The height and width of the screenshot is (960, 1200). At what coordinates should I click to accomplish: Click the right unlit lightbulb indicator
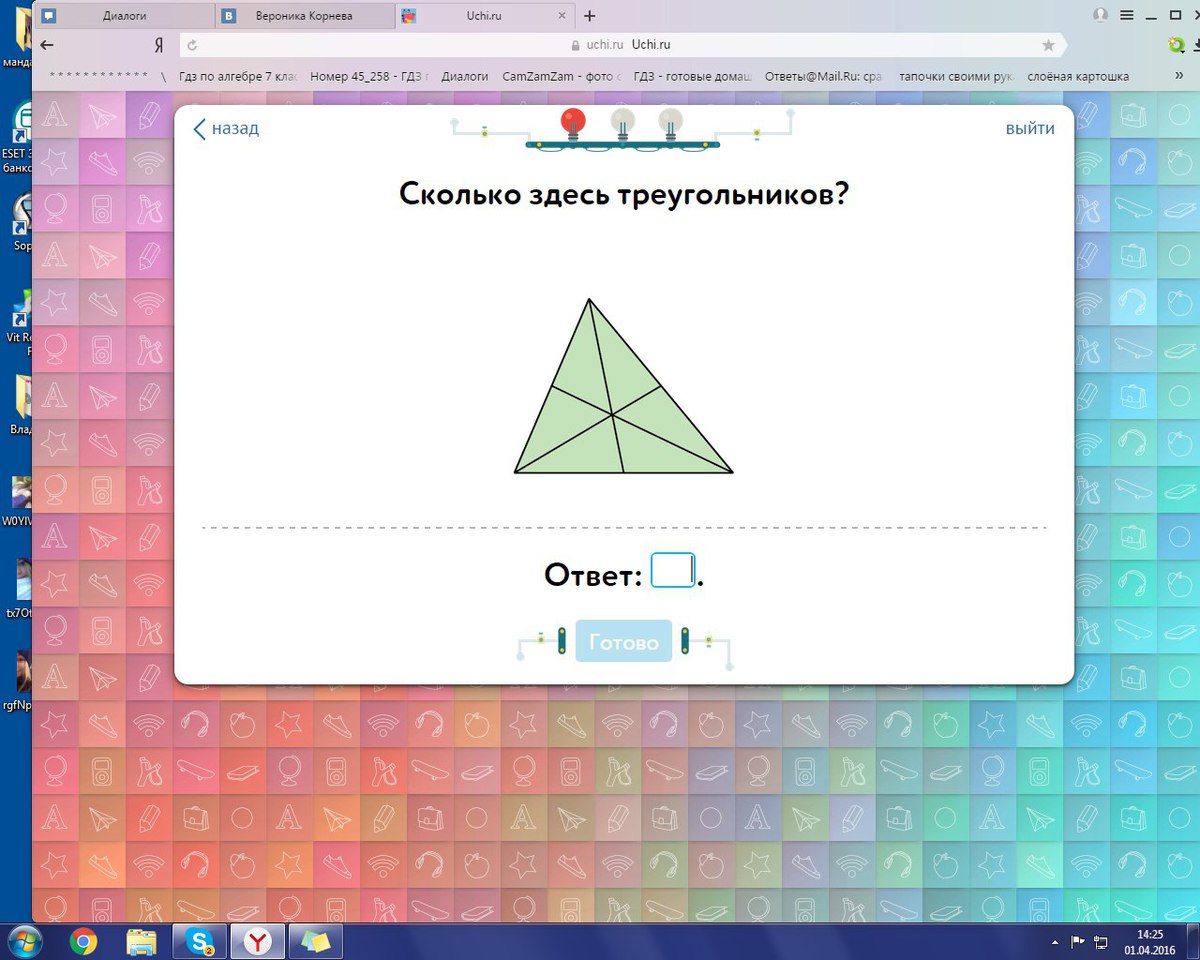[671, 124]
